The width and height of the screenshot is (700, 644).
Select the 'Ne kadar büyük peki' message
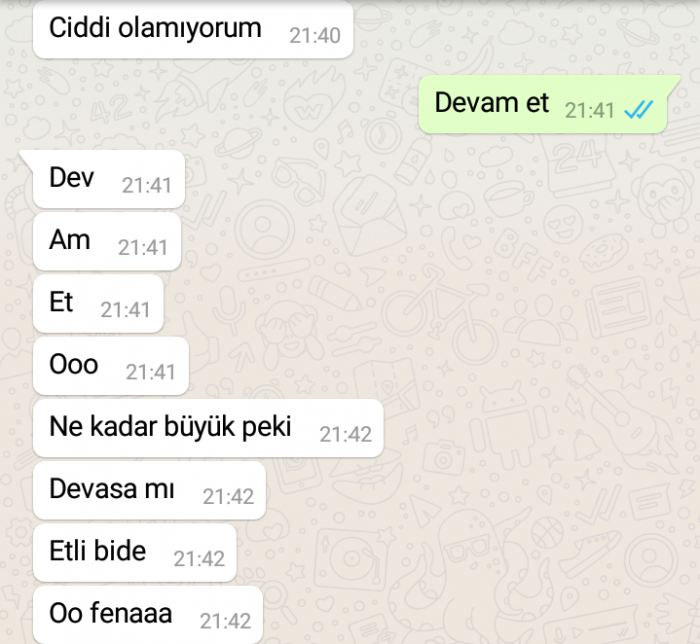[208, 428]
